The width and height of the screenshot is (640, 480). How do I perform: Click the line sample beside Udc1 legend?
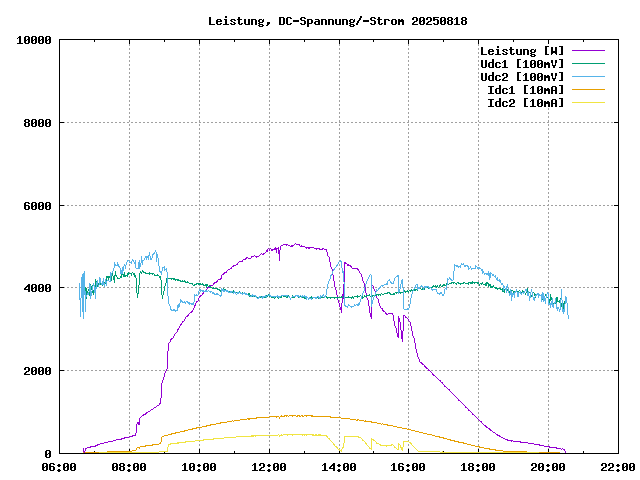pyautogui.click(x=588, y=64)
